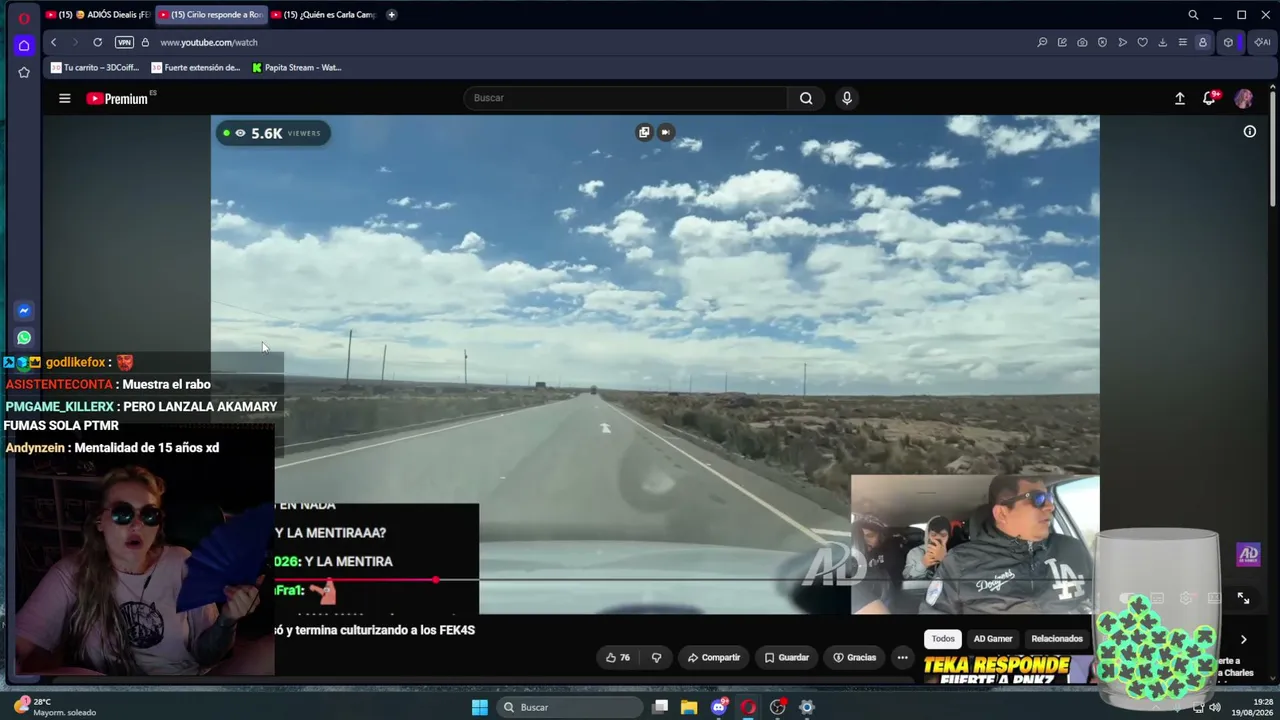This screenshot has width=1280, height=720.
Task: Open Discord from the taskbar
Action: (x=719, y=707)
